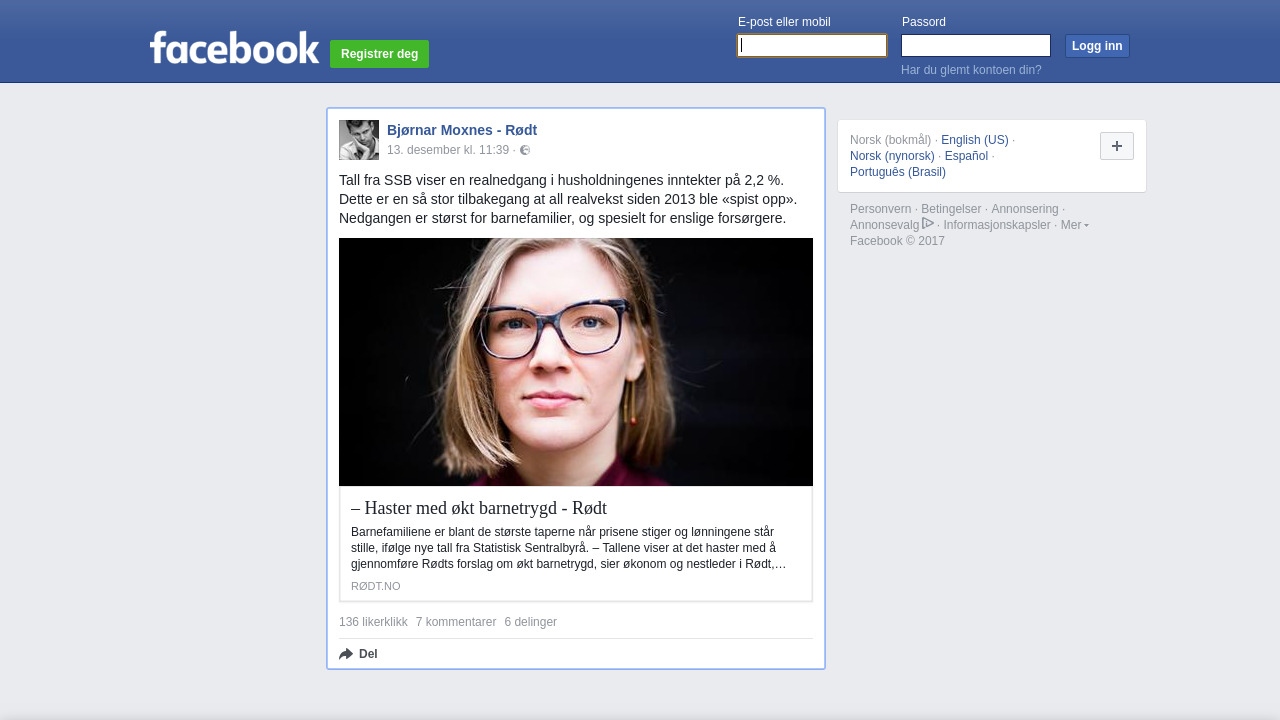Click post text starting Tall fra SSB

568,199
